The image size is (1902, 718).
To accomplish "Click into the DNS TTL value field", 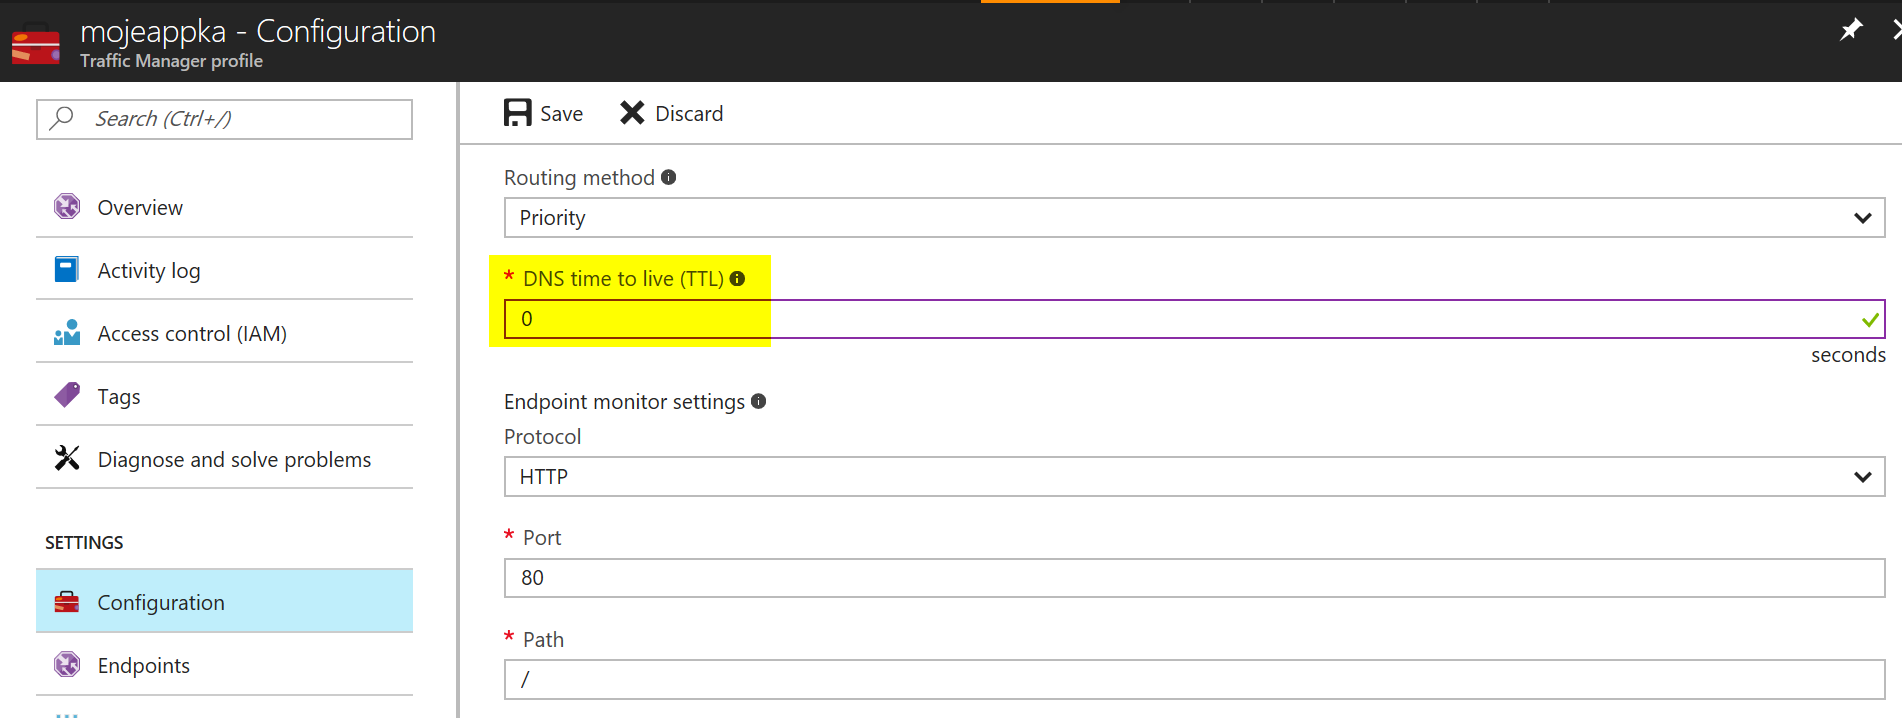I will click(1194, 319).
